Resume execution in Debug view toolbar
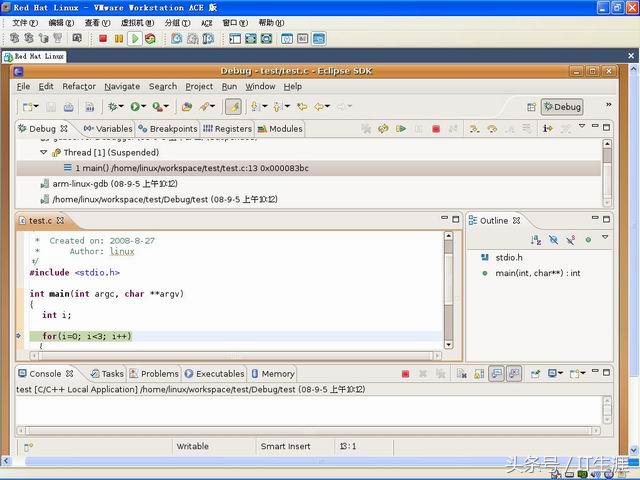Viewport: 640px width, 480px height. point(401,129)
